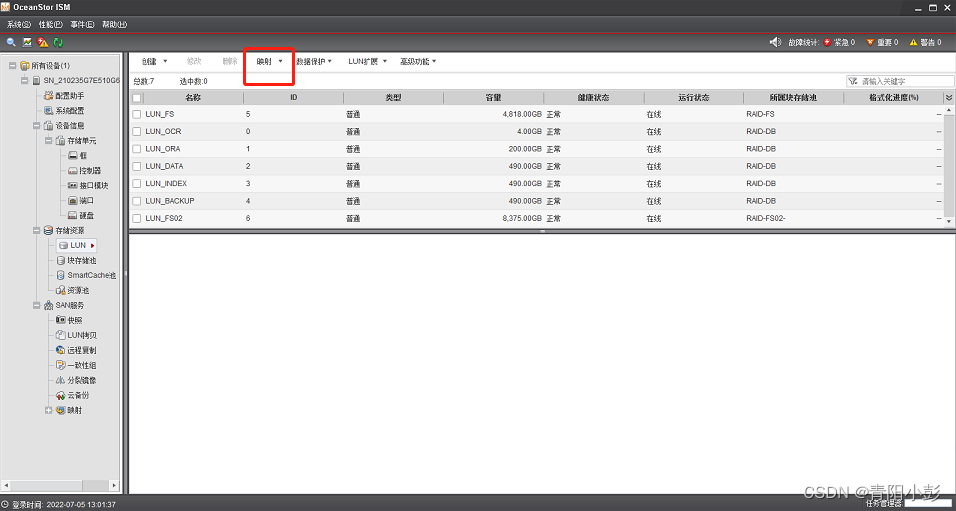The image size is (956, 511).
Task: Check the LUN_BACKUP row checkbox
Action: point(137,201)
